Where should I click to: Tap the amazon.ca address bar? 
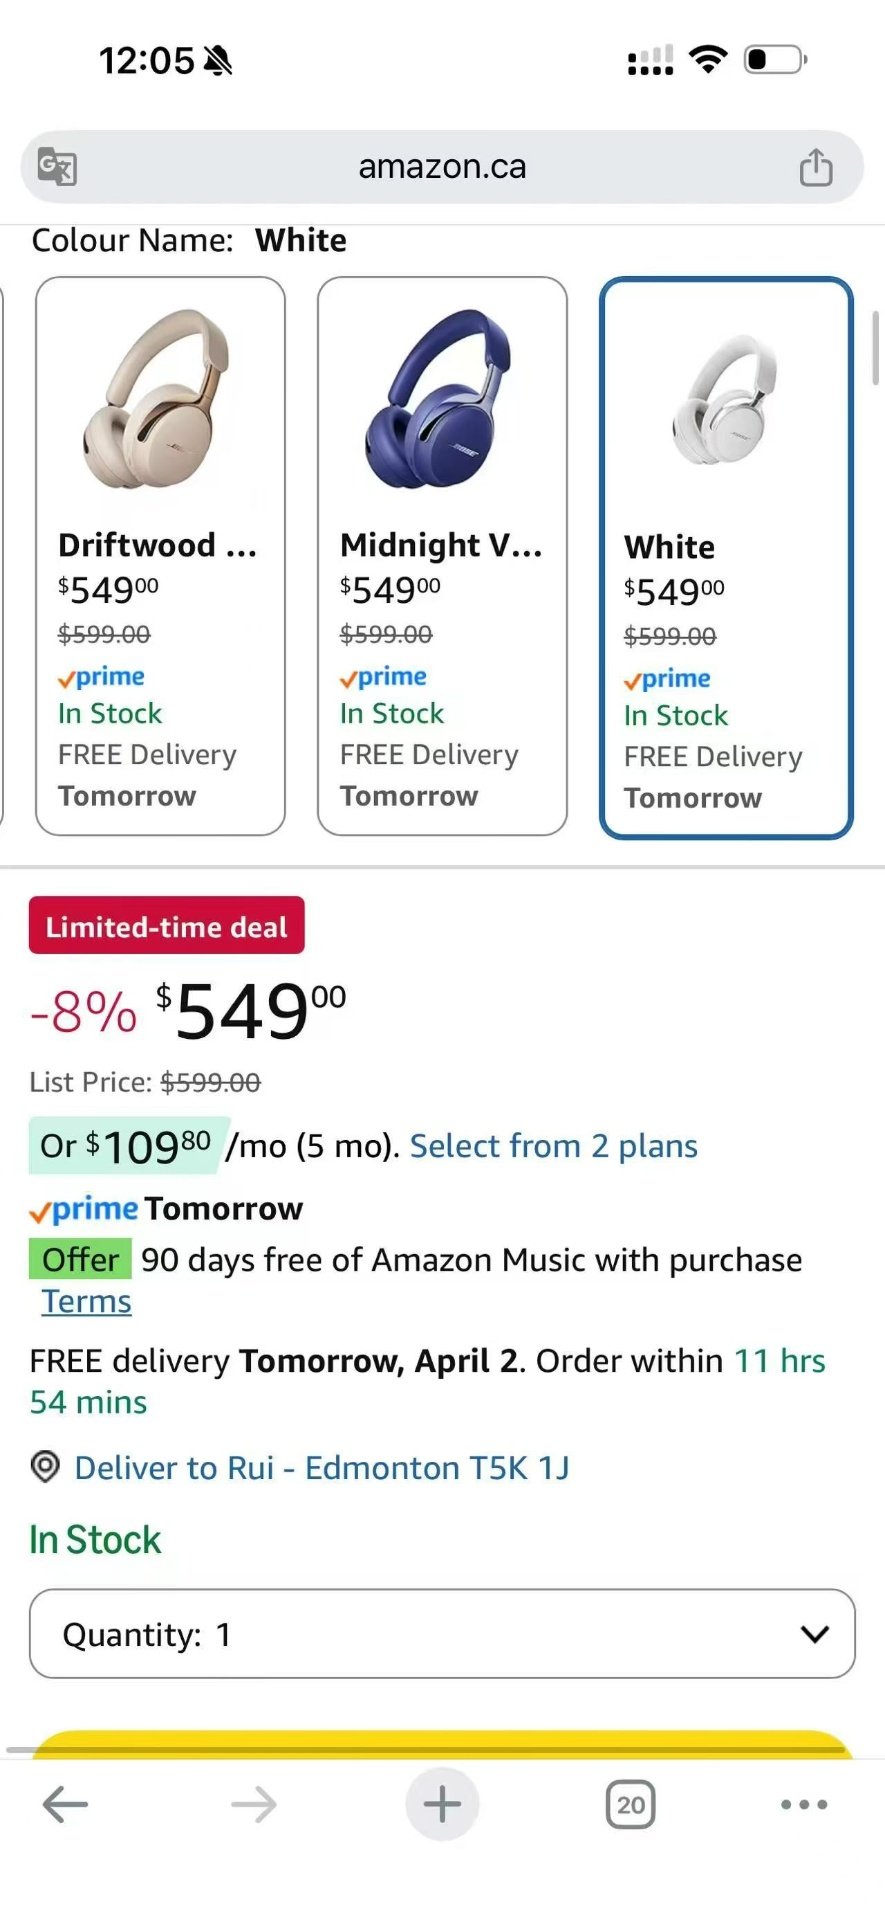pos(442,167)
